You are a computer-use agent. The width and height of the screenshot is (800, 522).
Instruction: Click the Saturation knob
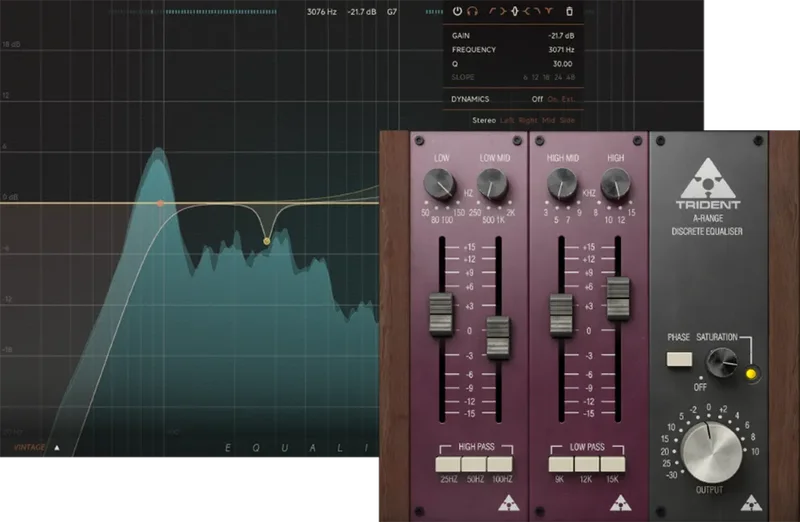click(x=721, y=362)
